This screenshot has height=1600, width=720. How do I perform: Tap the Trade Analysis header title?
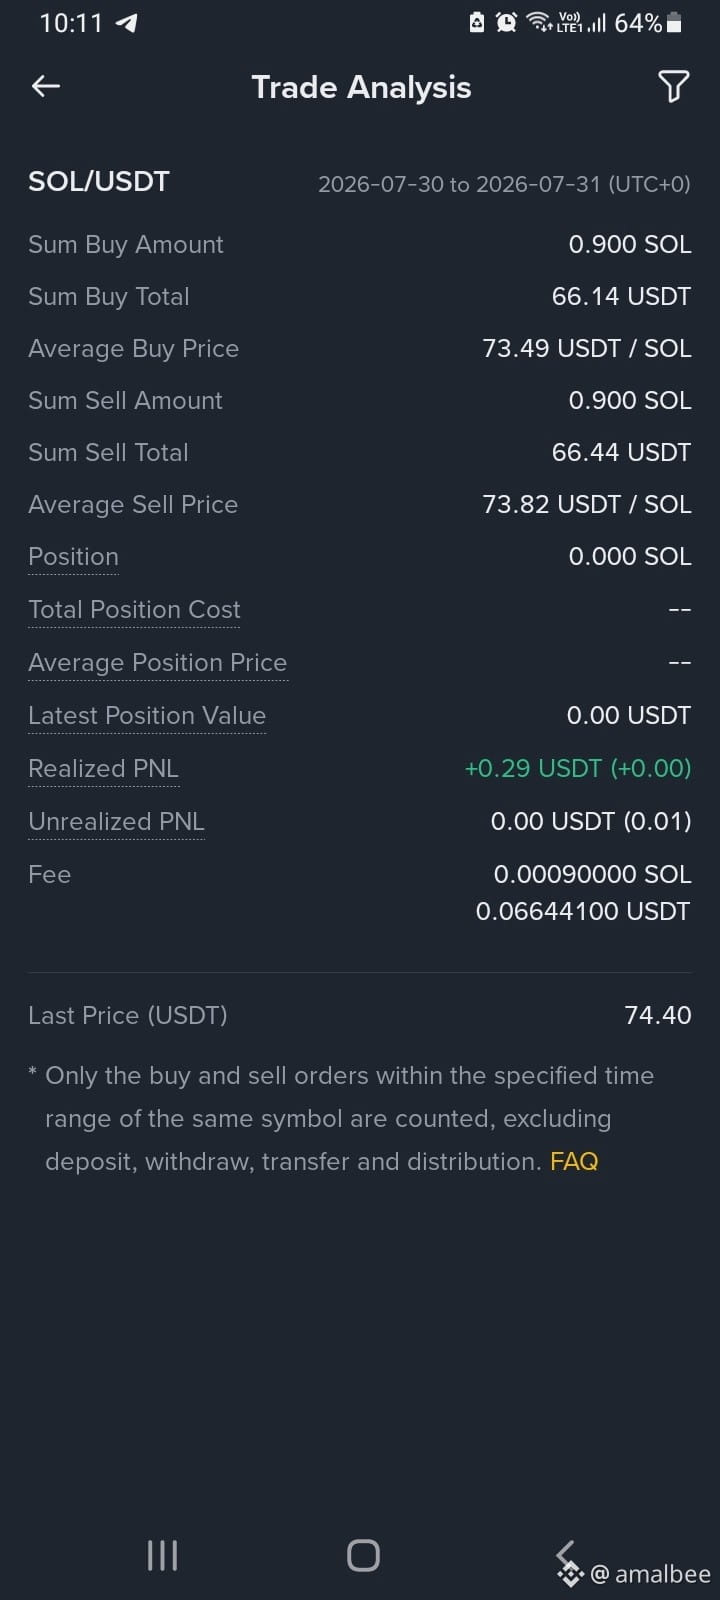[361, 87]
